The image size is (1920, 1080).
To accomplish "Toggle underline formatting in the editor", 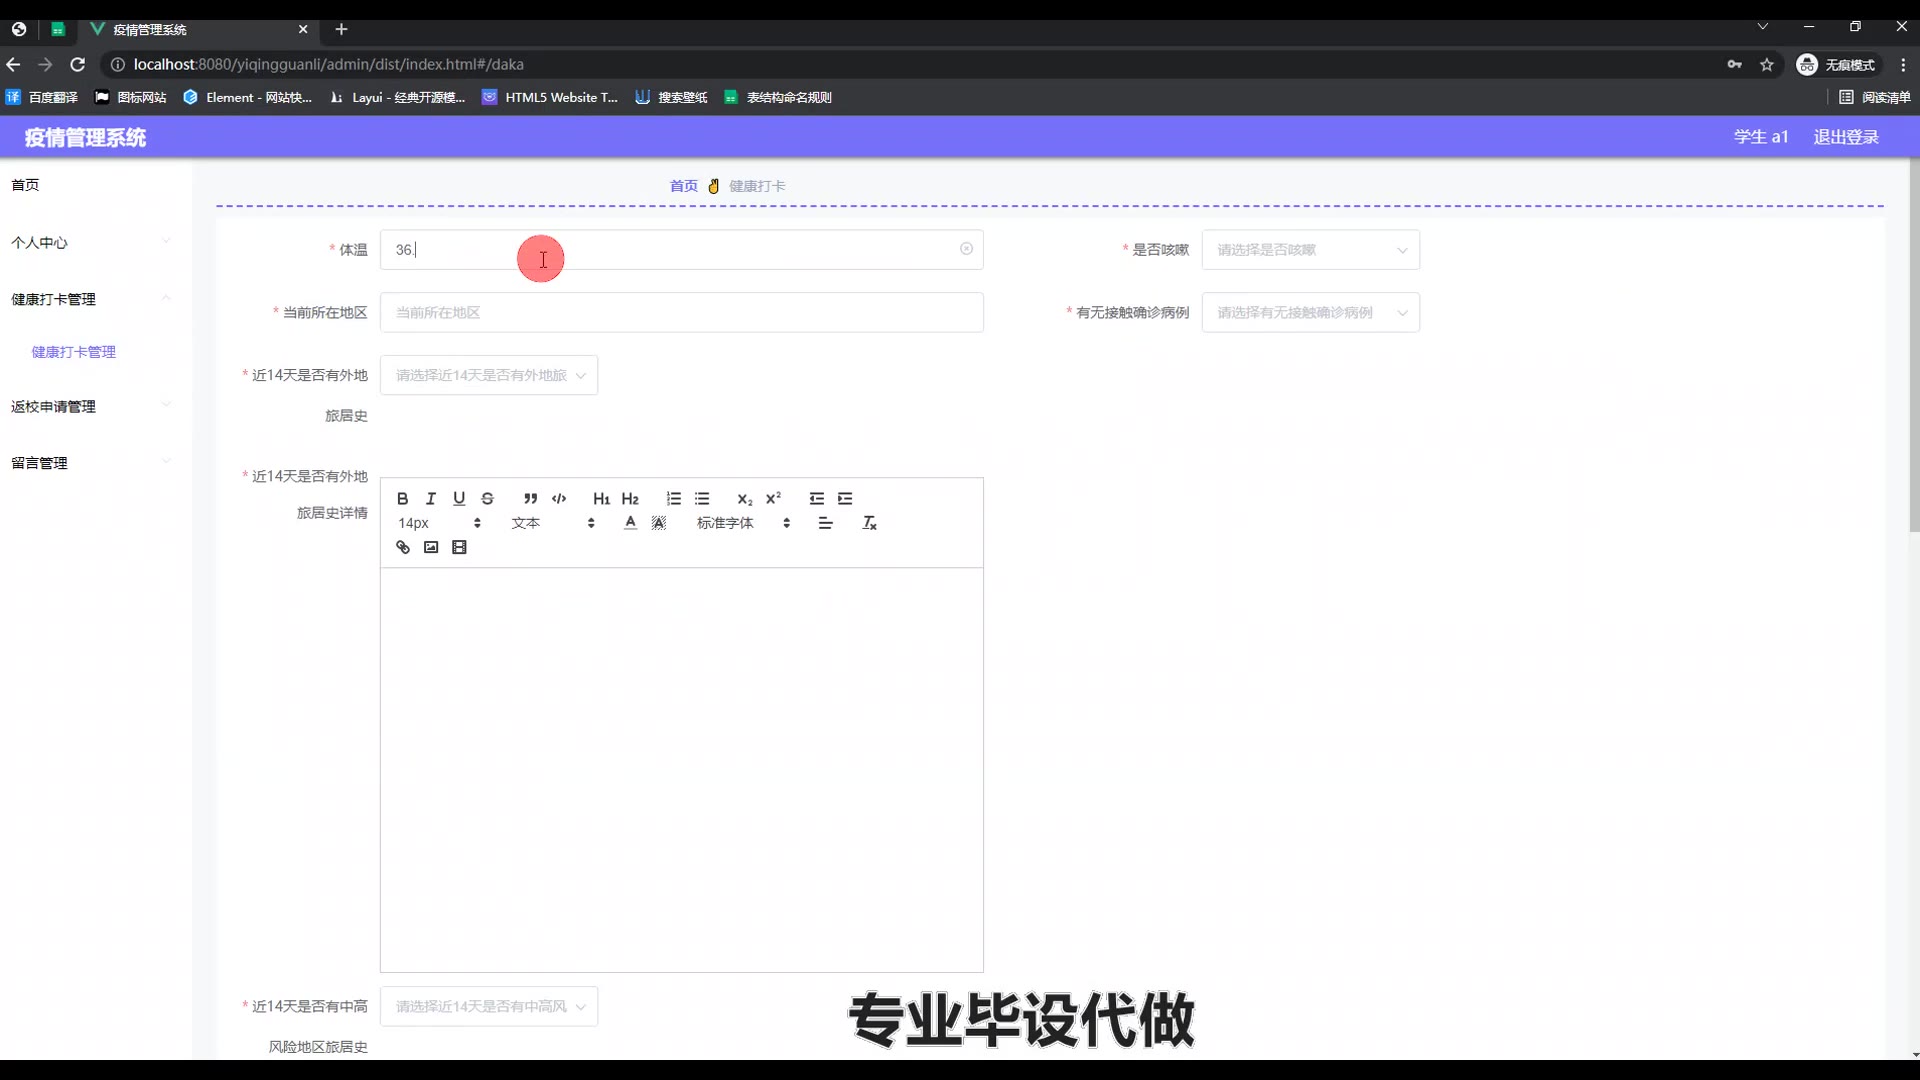I will click(459, 498).
